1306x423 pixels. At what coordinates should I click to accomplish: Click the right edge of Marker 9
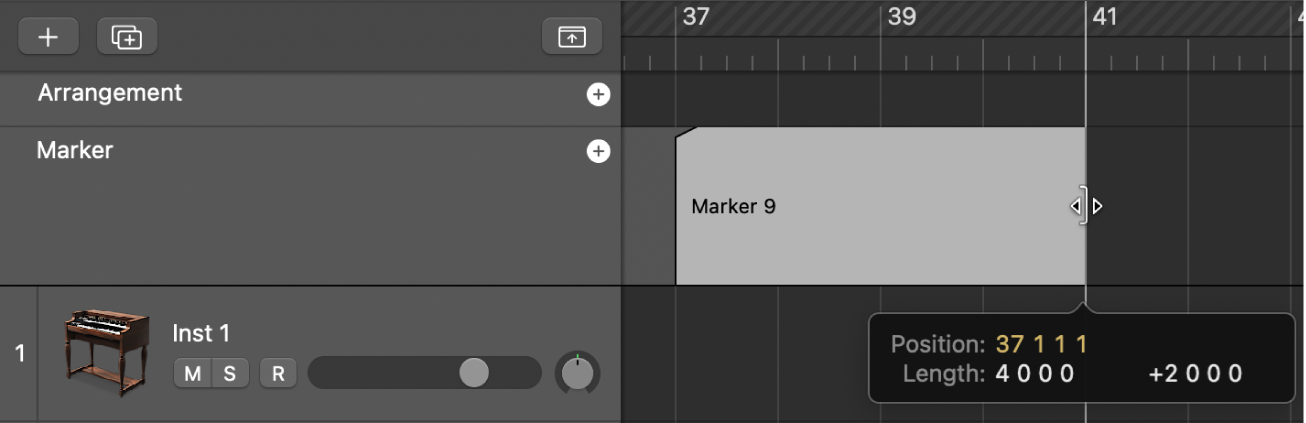tap(1084, 206)
